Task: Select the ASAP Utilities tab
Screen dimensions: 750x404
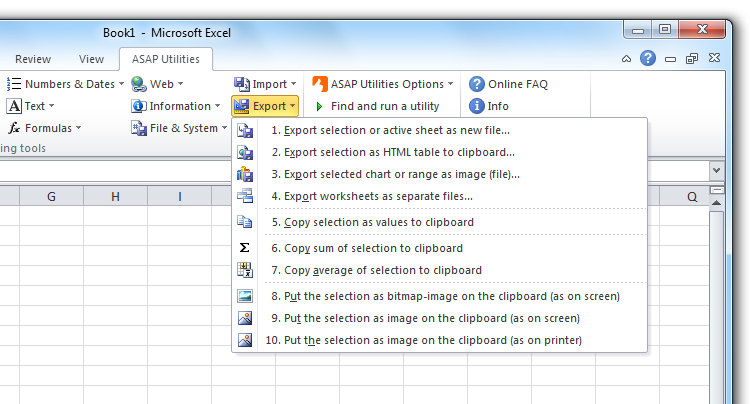Action: tap(165, 59)
